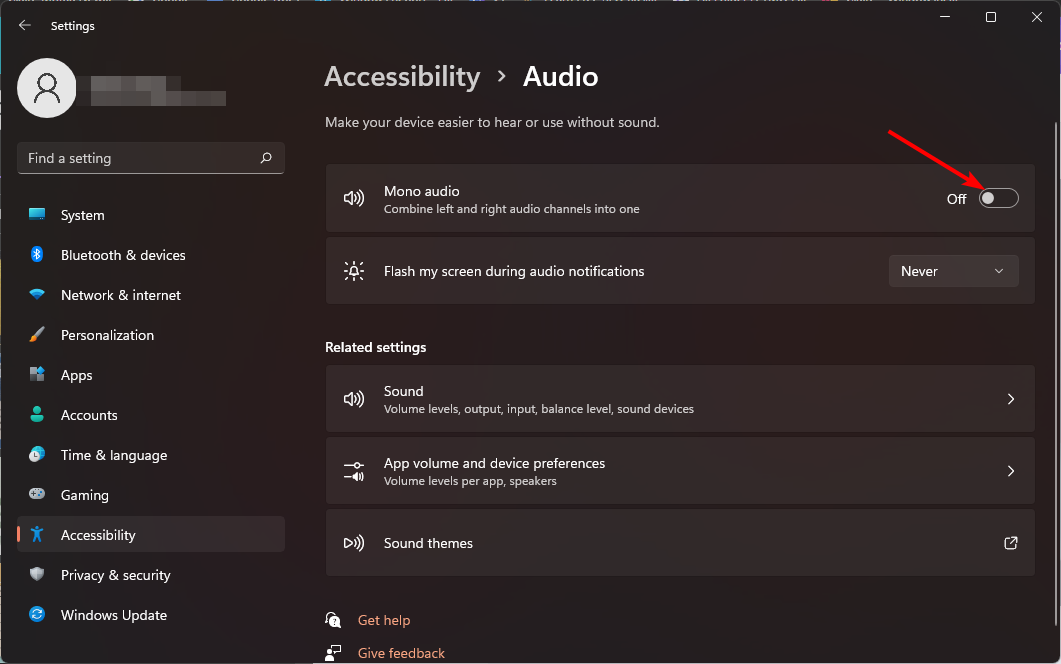Turn on the Mono audio toggle
Viewport: 1061px width, 664px height.
(998, 198)
